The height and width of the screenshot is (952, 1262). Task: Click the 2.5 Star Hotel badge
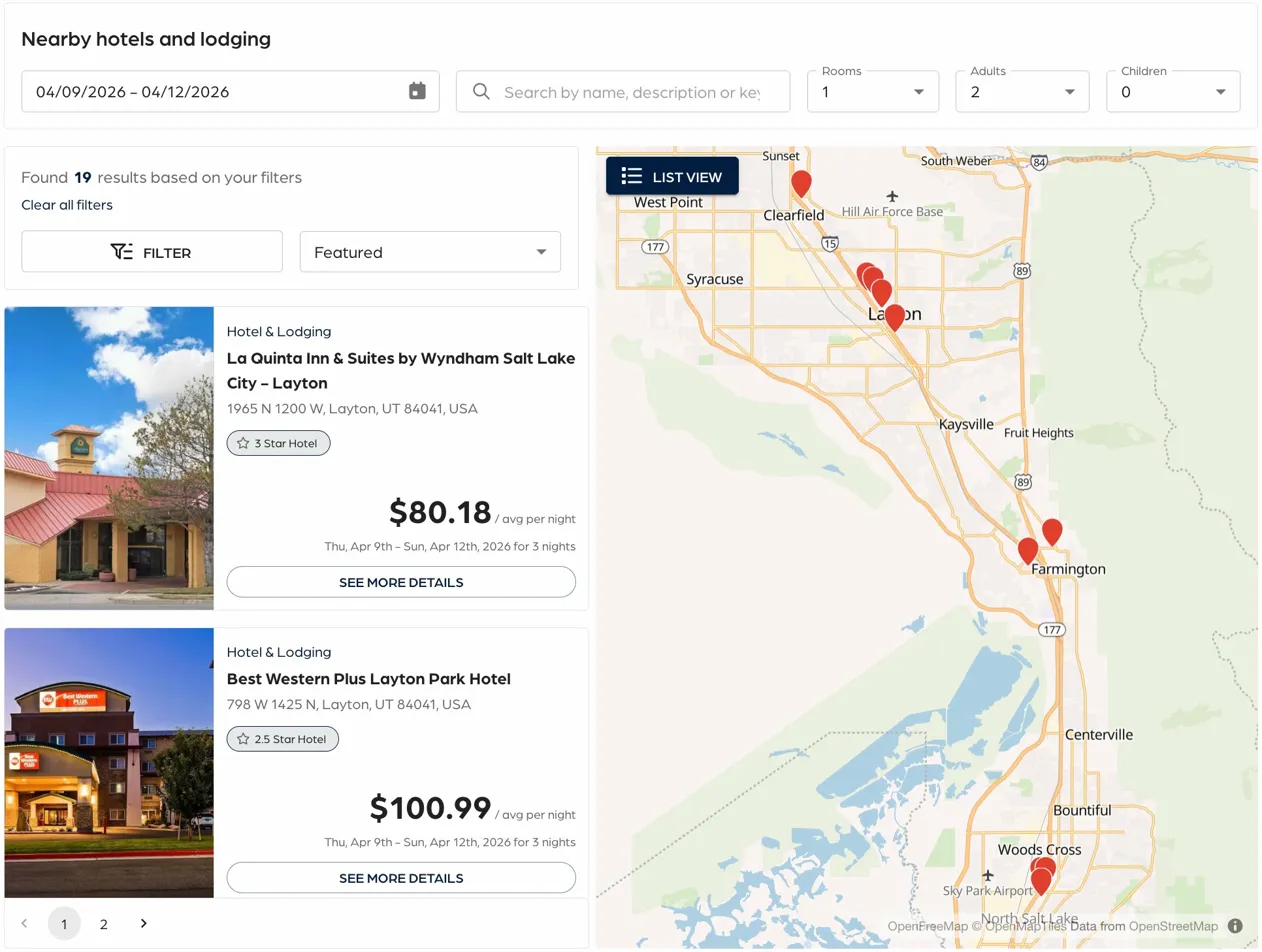[x=283, y=739]
